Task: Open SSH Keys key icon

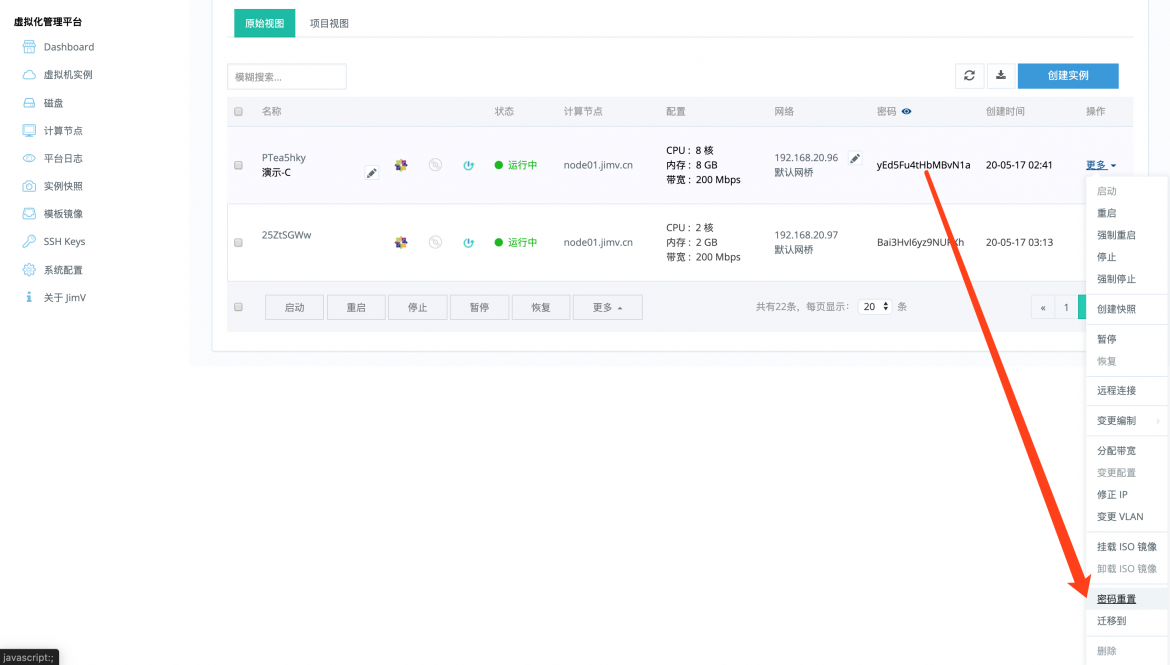Action: pos(29,241)
